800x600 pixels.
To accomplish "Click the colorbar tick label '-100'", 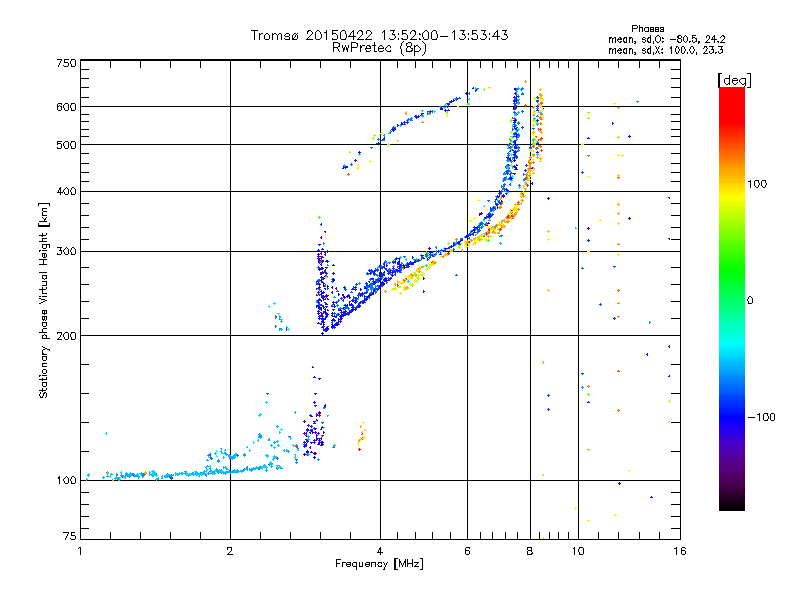I will tap(761, 417).
